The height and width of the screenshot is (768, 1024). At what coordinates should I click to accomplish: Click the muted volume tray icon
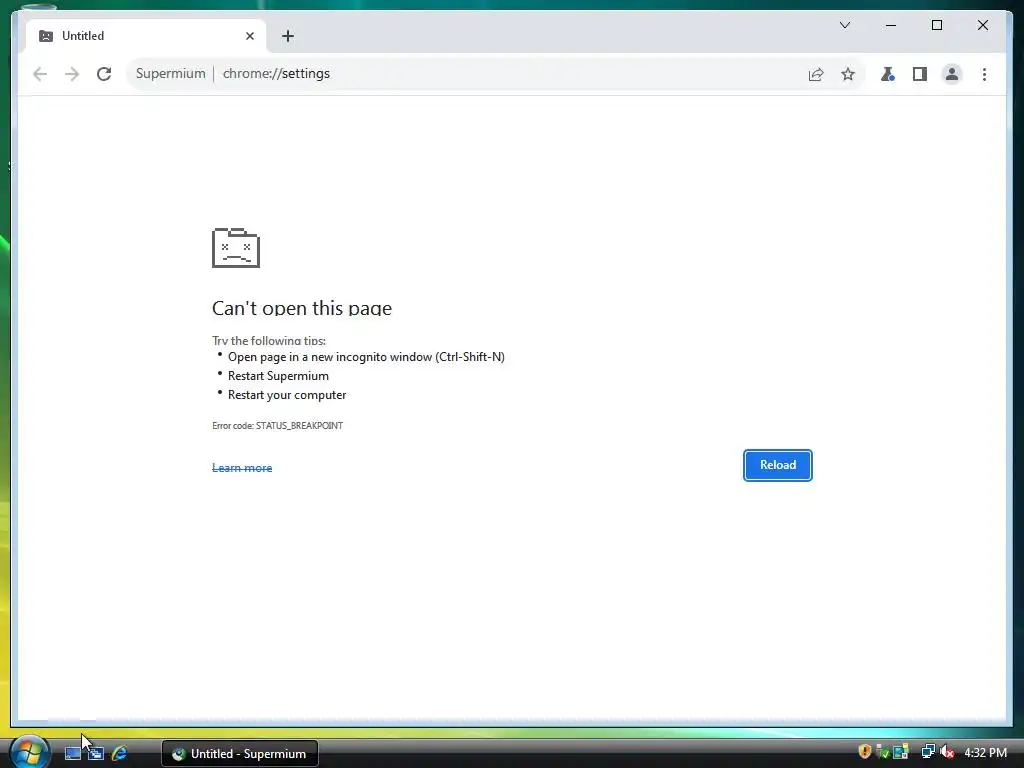click(946, 752)
